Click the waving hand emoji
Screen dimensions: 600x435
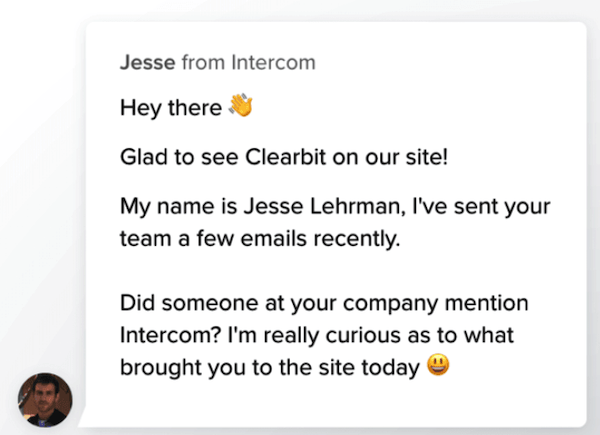pyautogui.click(x=241, y=105)
